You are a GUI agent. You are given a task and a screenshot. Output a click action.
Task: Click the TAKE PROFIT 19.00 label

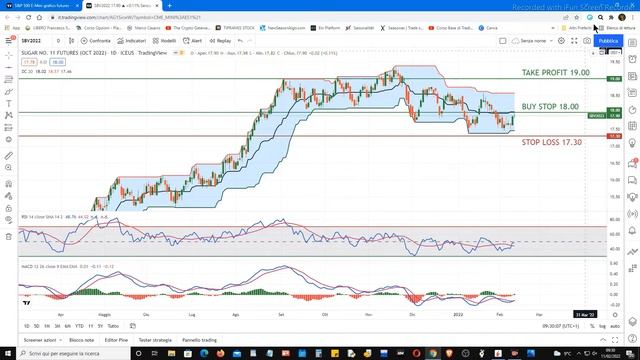click(556, 73)
